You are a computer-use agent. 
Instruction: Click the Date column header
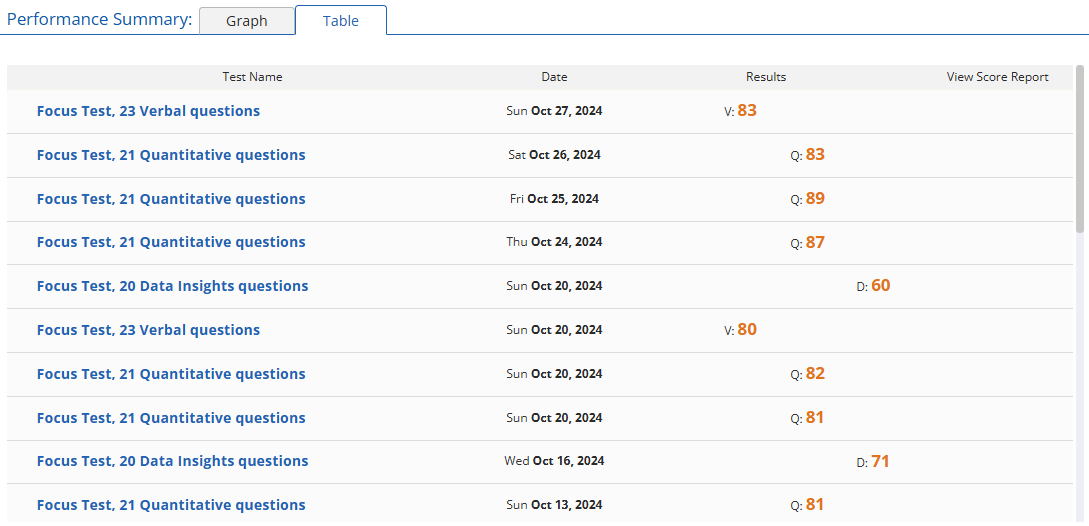click(x=554, y=77)
